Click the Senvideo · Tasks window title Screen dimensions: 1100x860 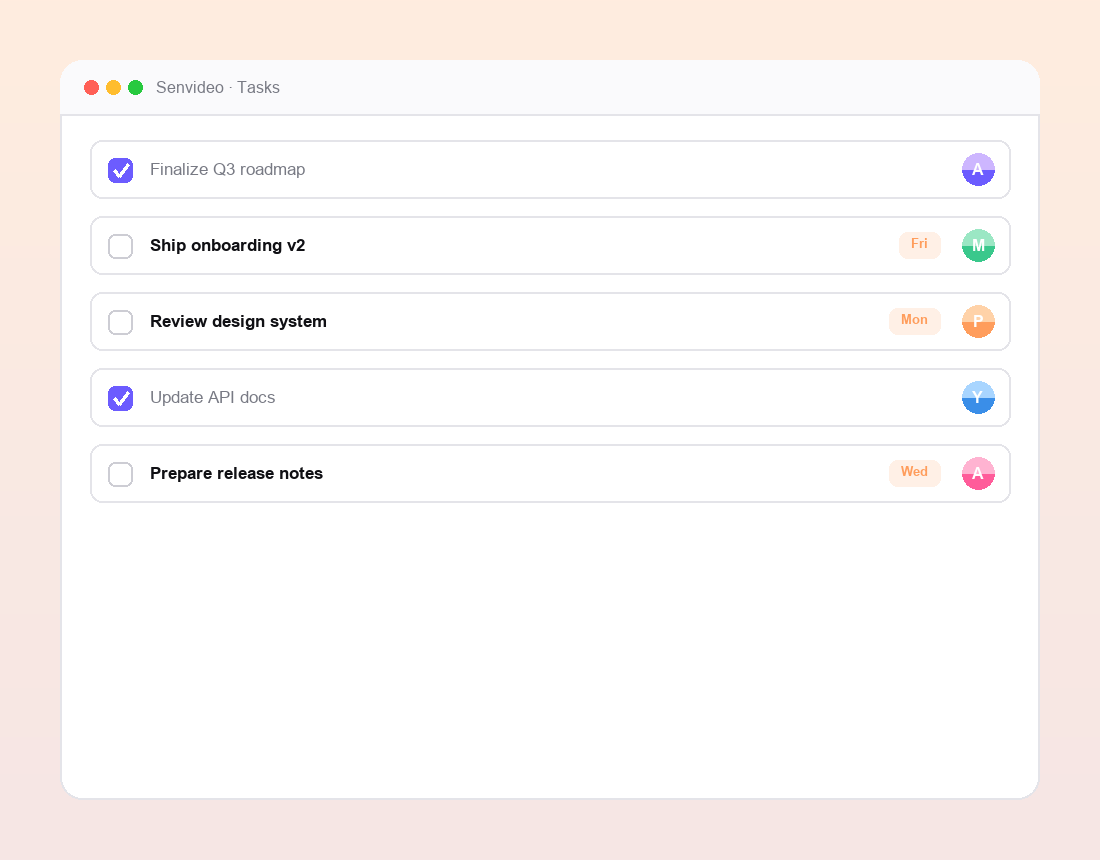217,88
